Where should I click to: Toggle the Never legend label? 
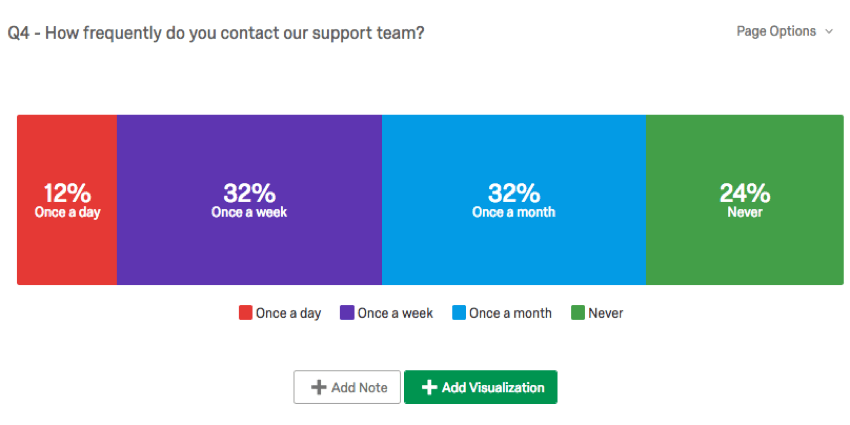[605, 313]
